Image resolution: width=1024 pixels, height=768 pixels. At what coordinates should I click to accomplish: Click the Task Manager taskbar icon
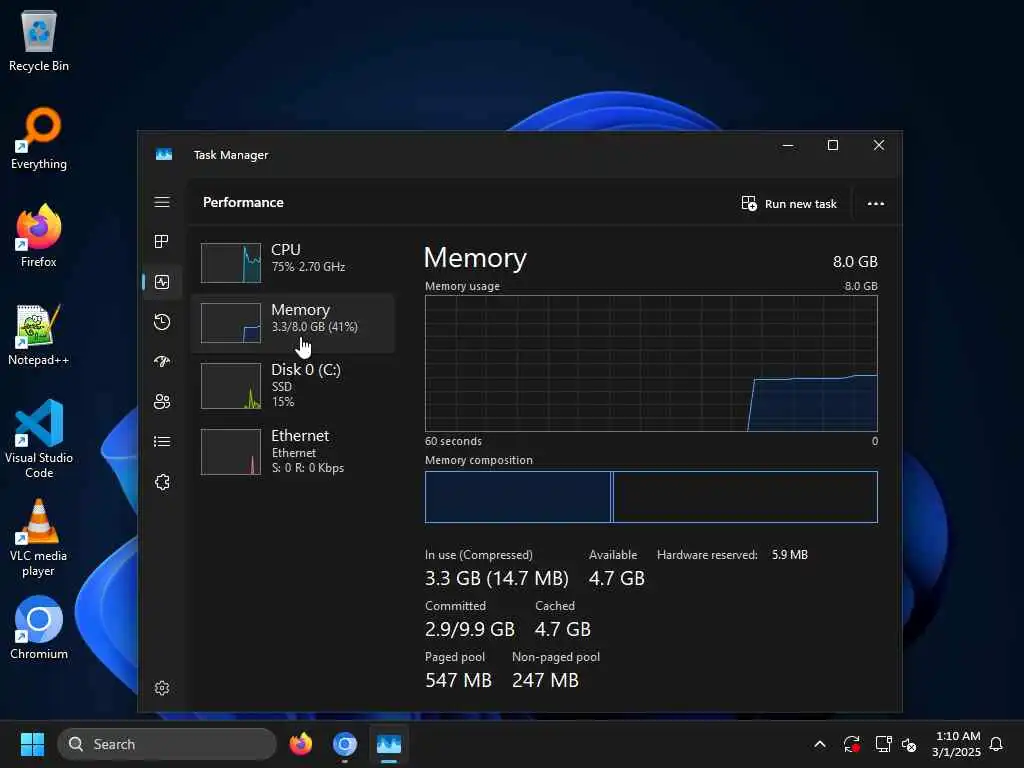pos(389,744)
